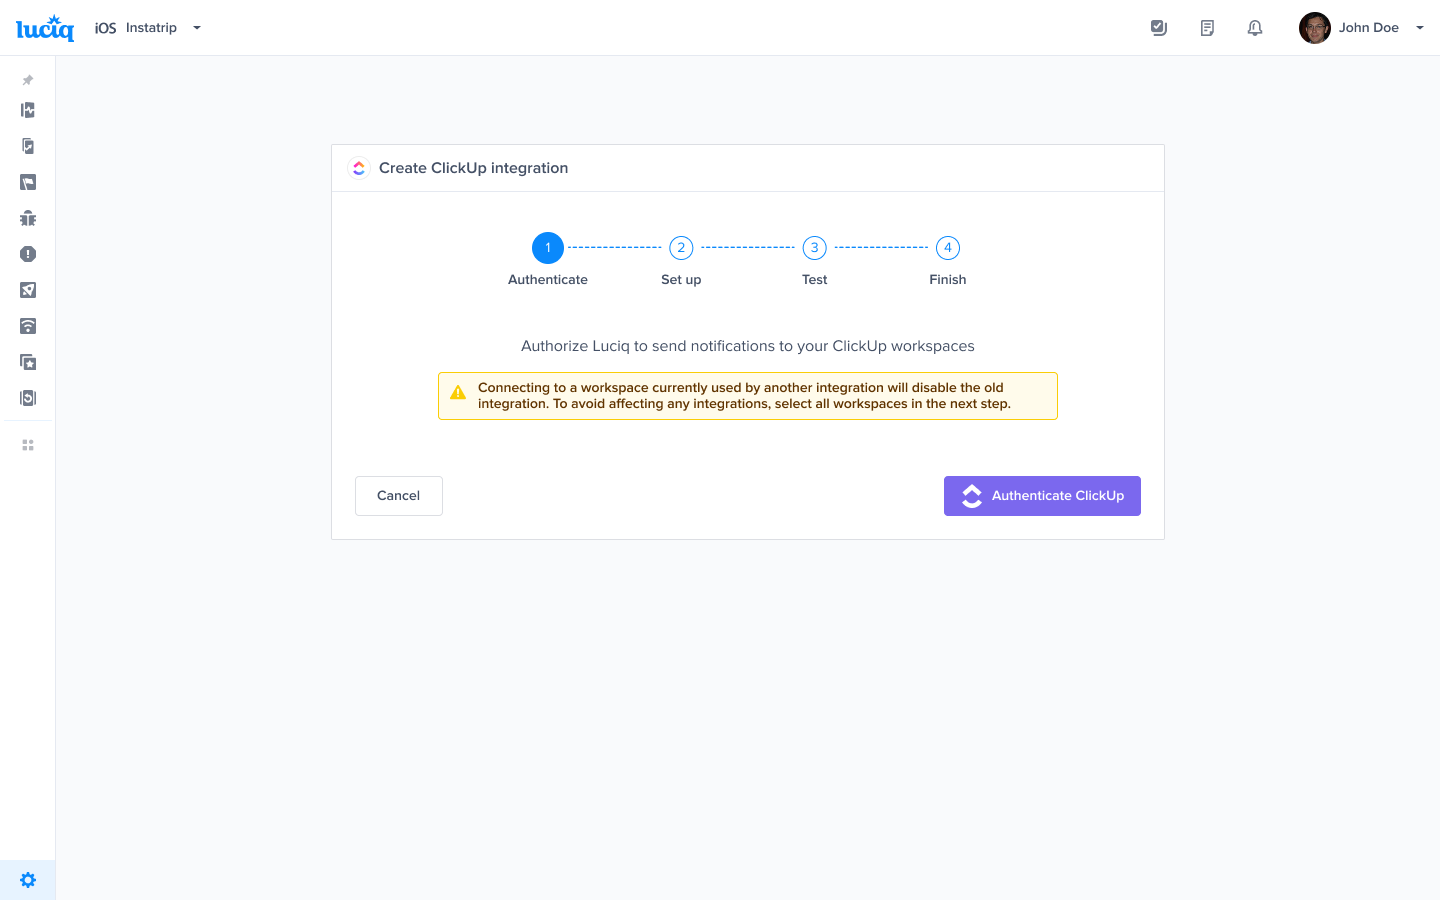Image resolution: width=1440 pixels, height=900 pixels.
Task: Select the starred sessions sidebar icon
Action: (x=27, y=362)
